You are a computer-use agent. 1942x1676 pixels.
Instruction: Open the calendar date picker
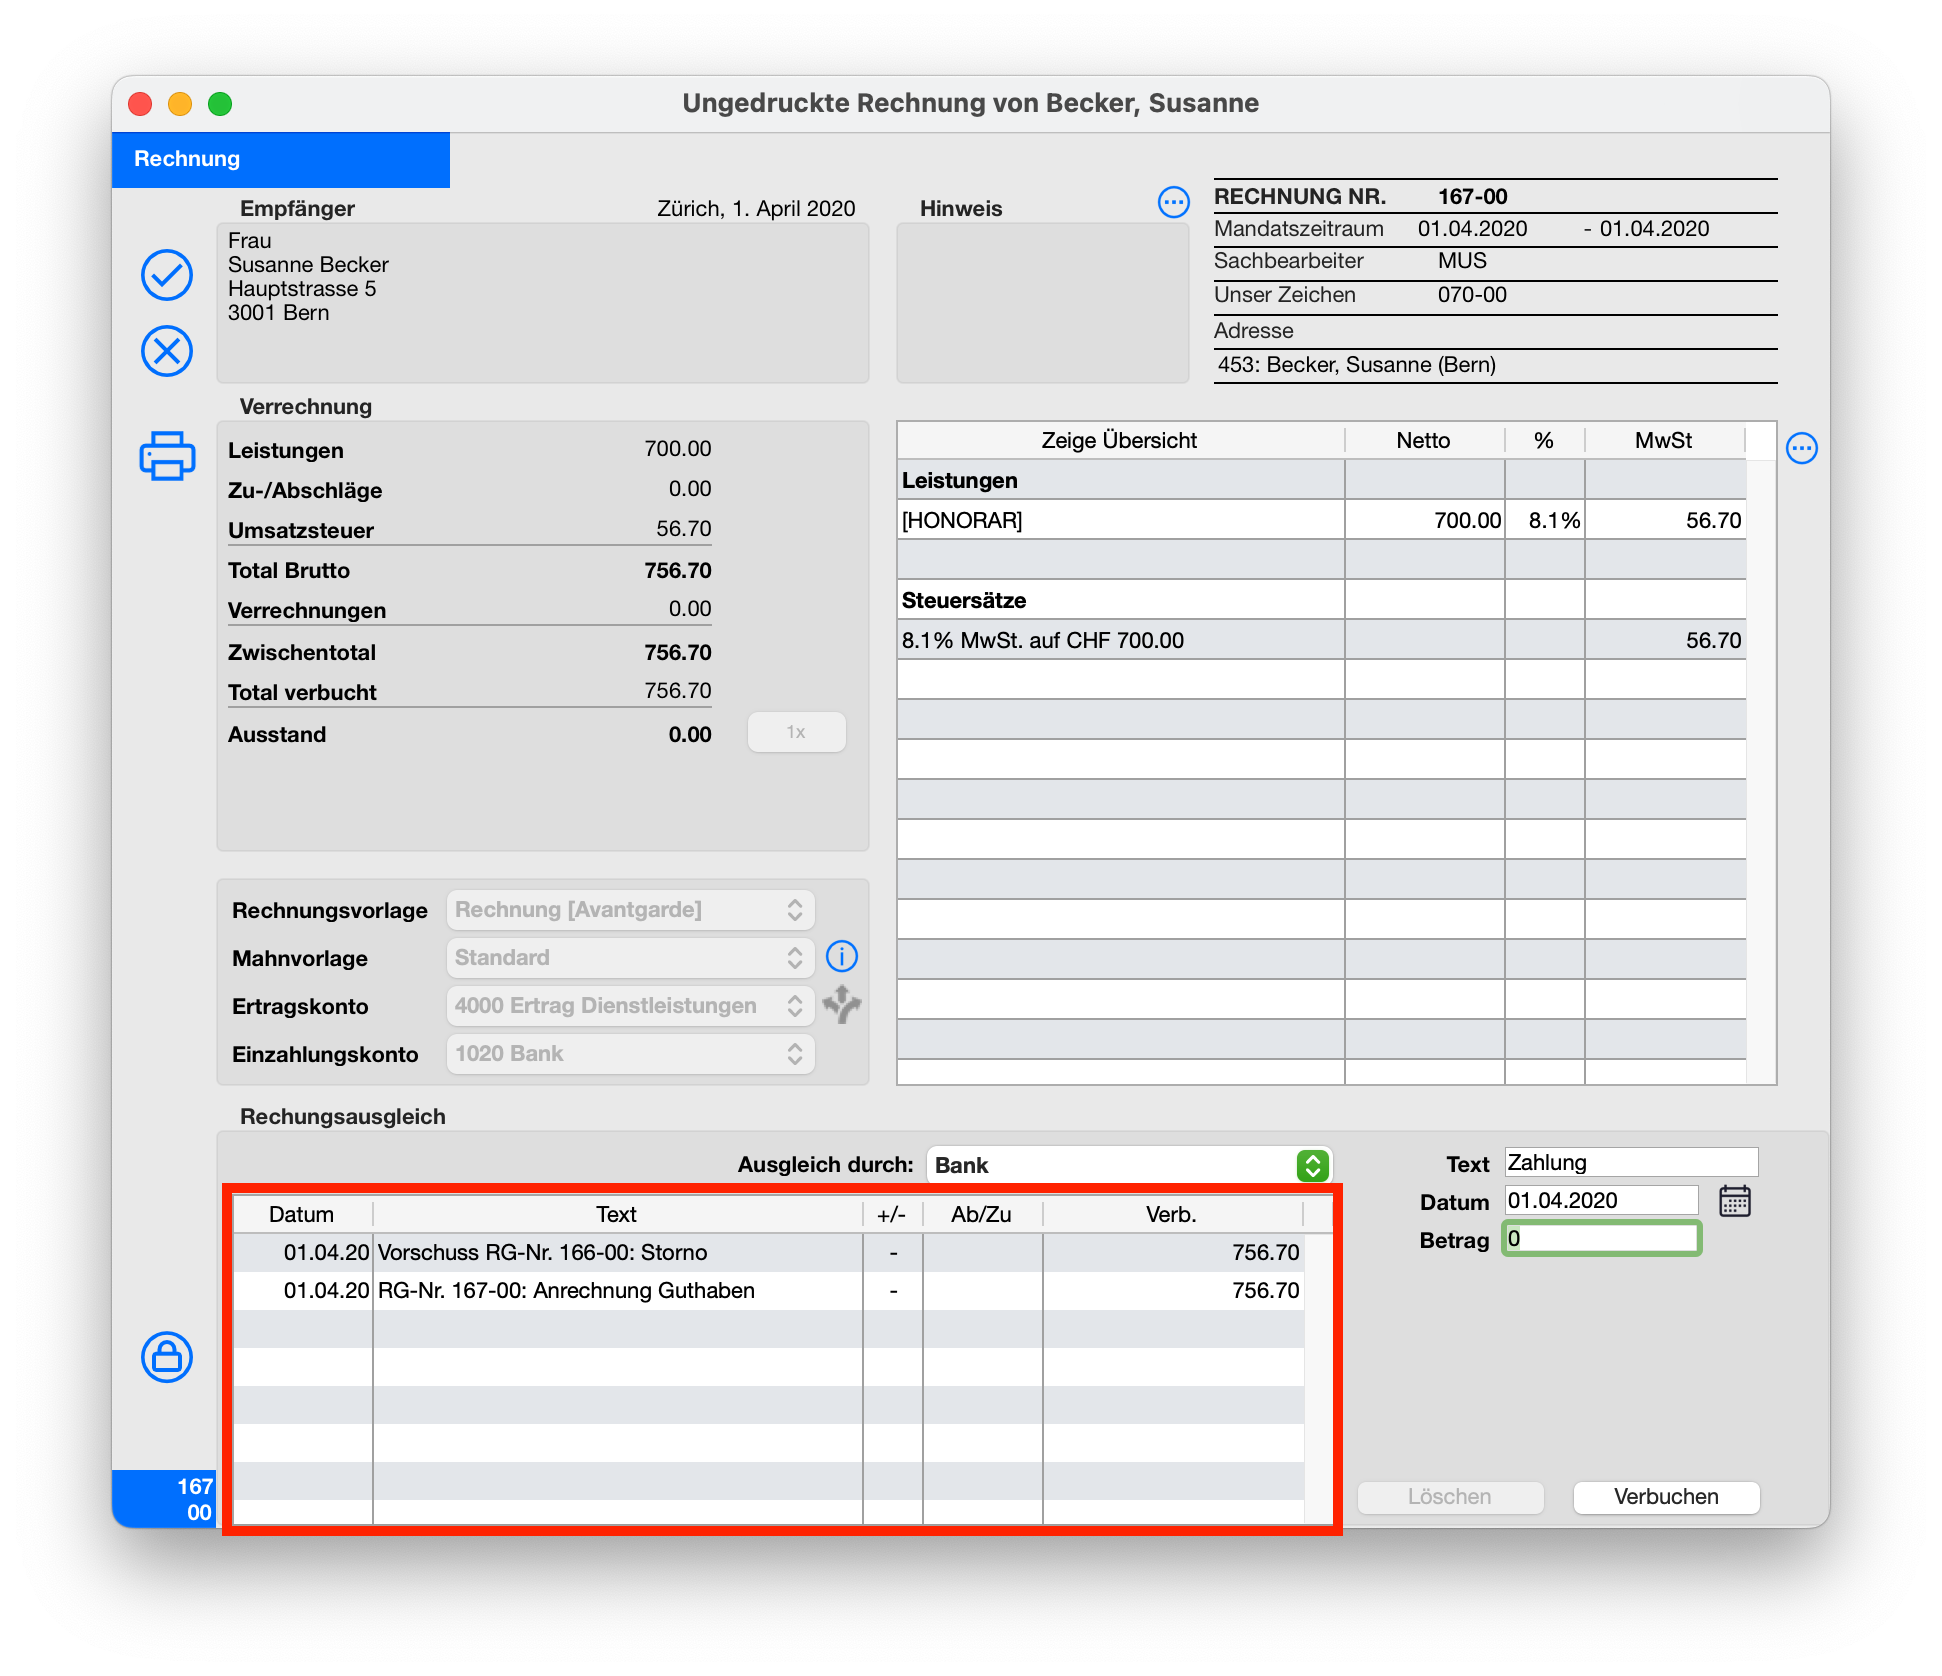[1735, 1200]
